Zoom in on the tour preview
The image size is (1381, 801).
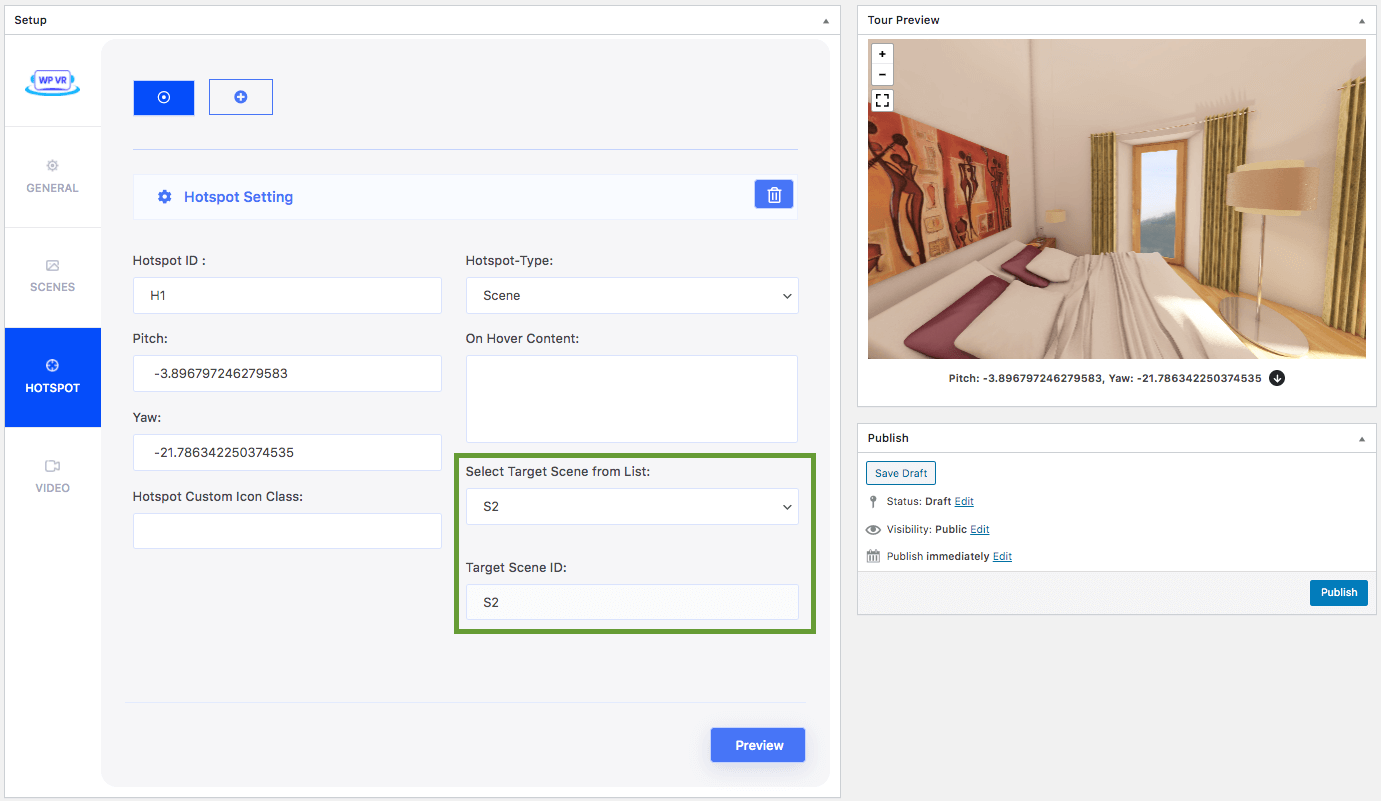pyautogui.click(x=882, y=54)
